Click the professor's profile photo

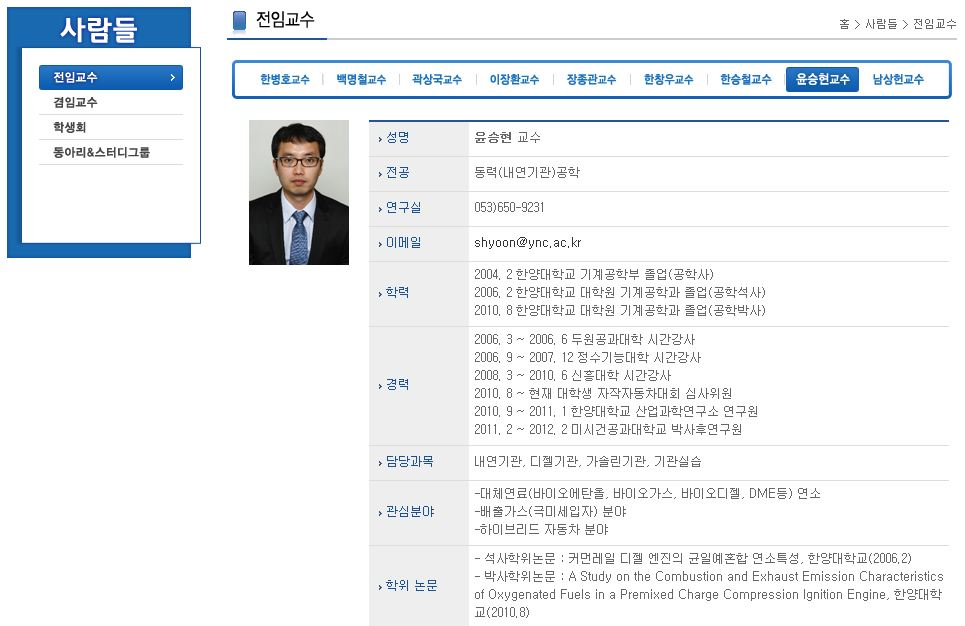pyautogui.click(x=298, y=192)
